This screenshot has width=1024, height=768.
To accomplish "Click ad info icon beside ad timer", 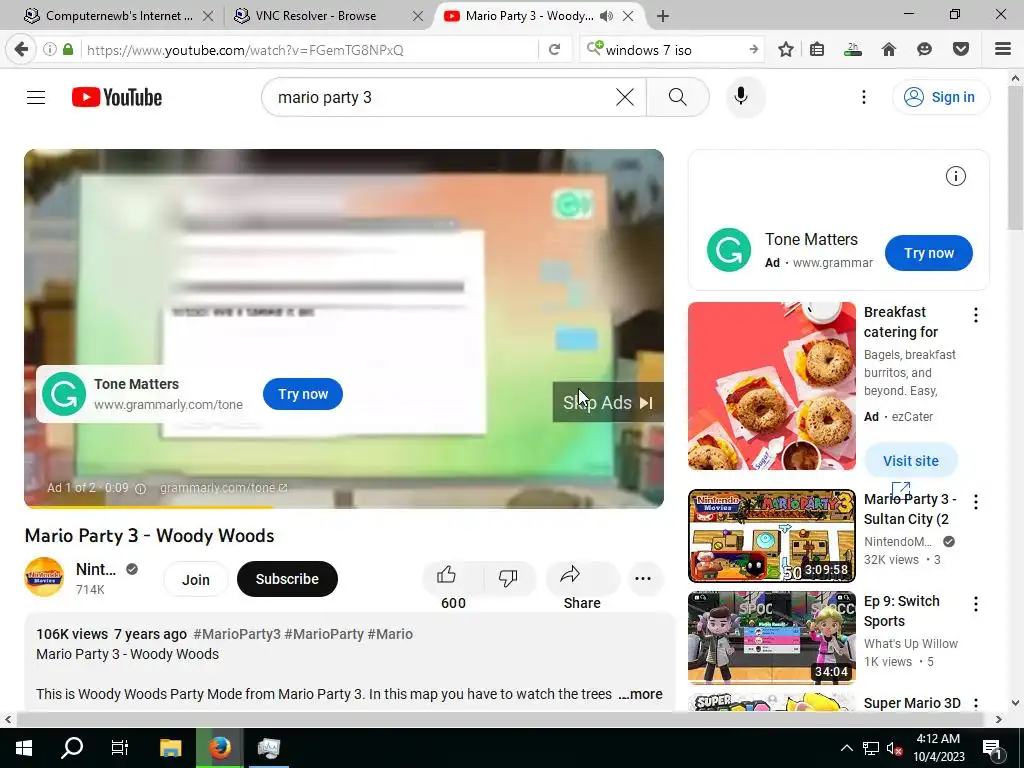I will 140,488.
